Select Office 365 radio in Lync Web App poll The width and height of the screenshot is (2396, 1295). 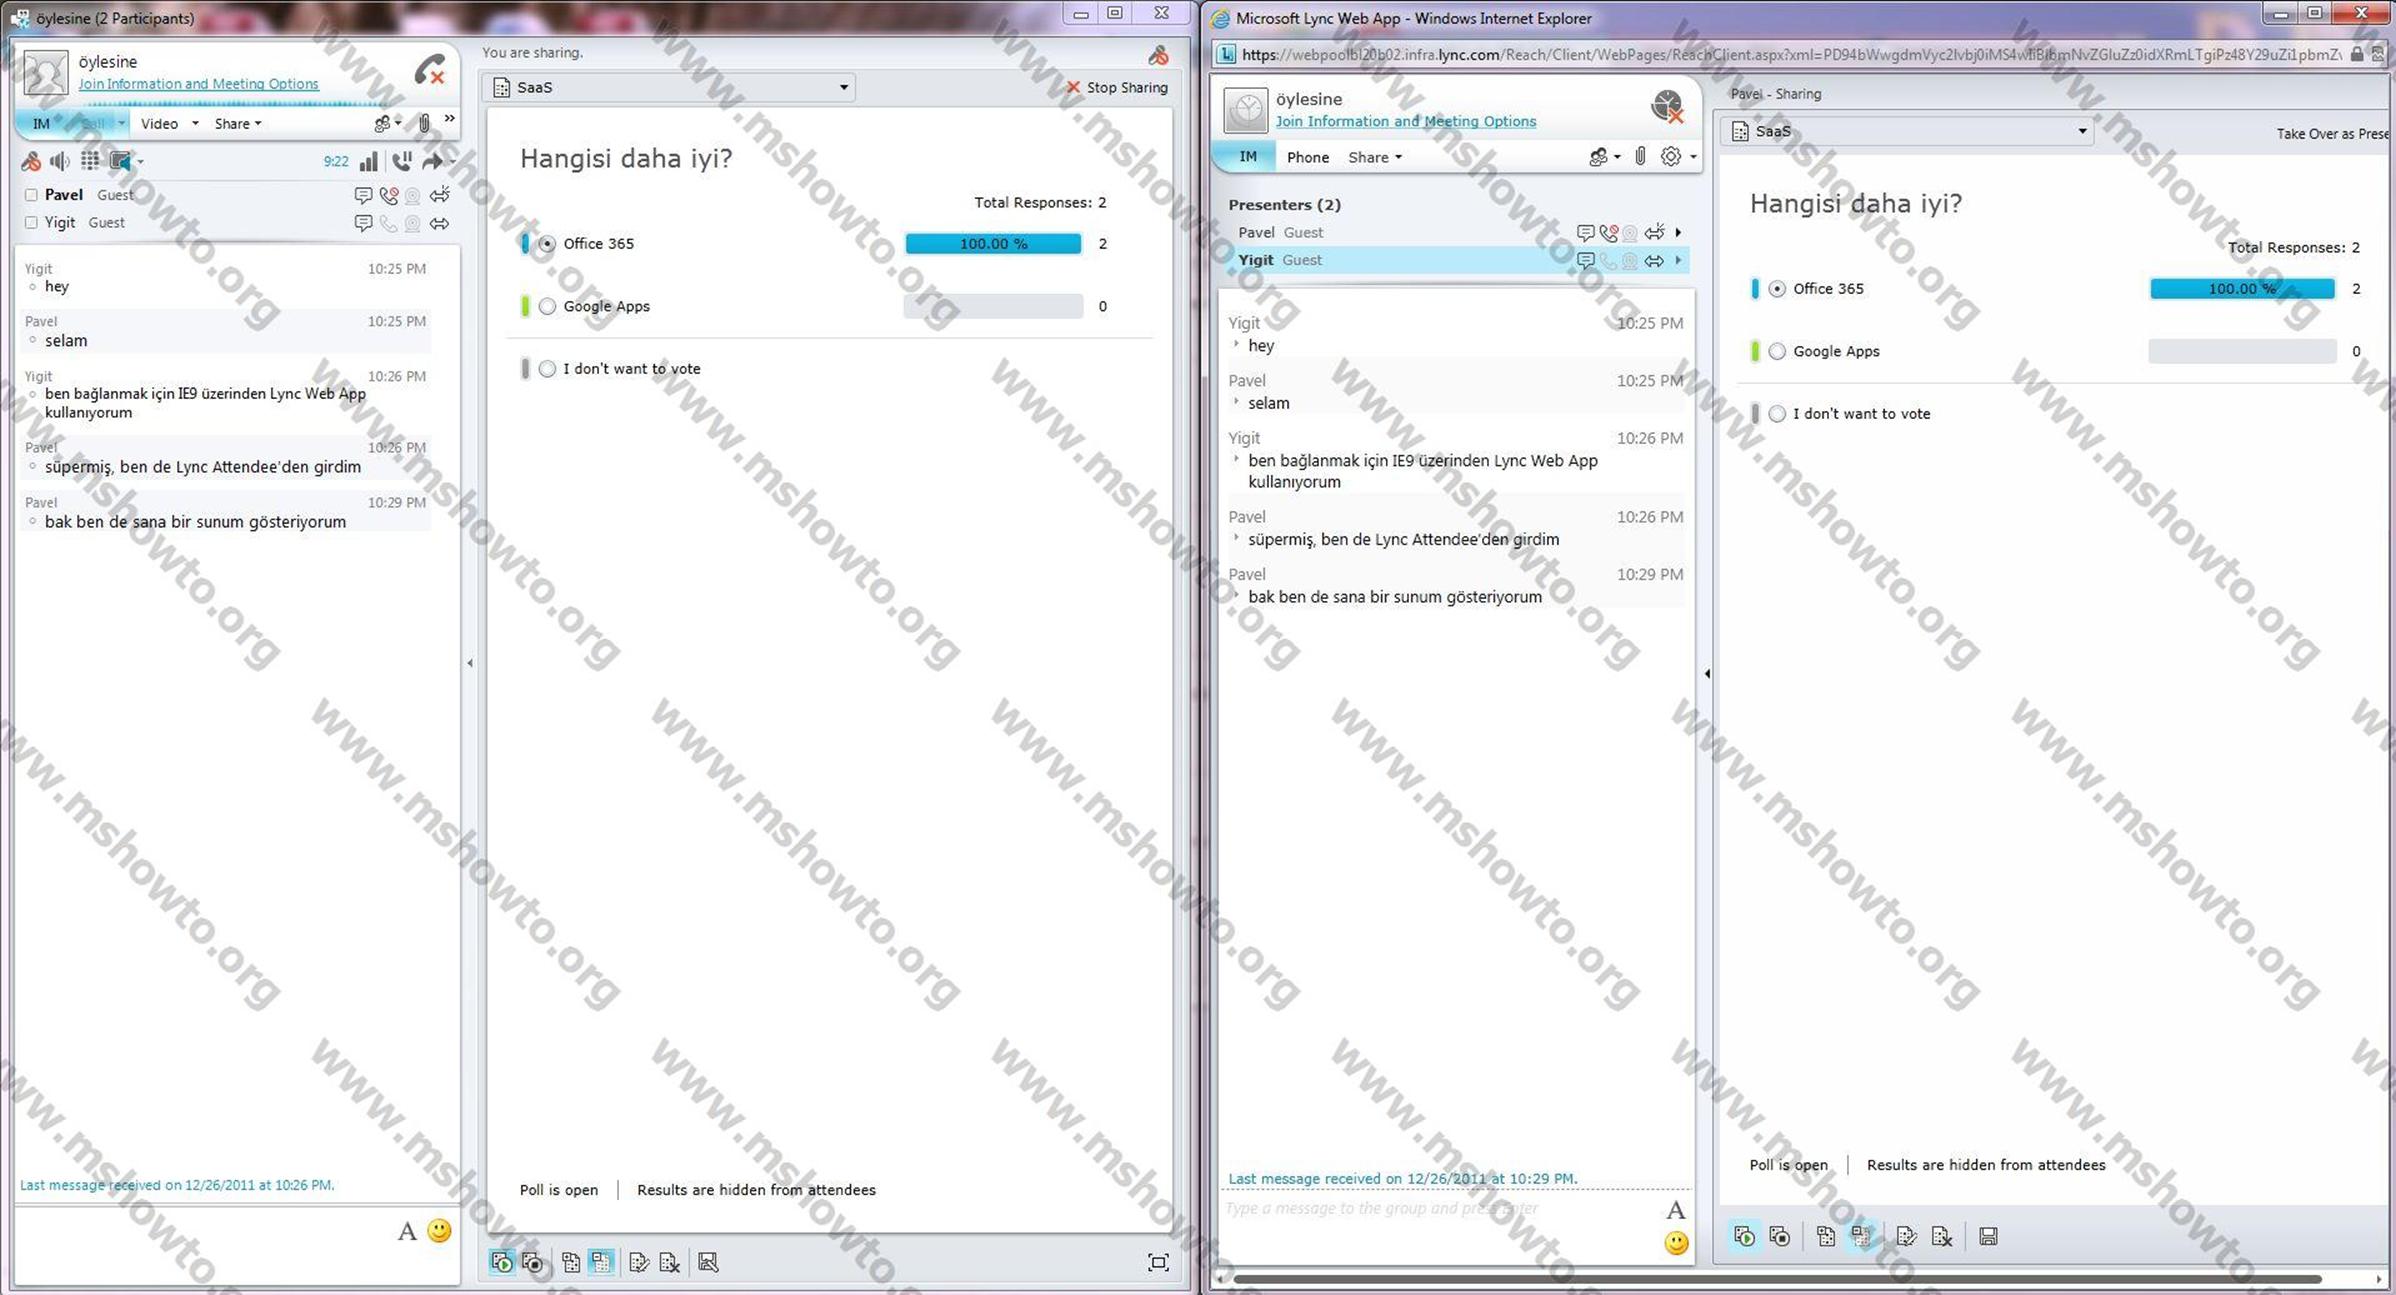point(1777,289)
